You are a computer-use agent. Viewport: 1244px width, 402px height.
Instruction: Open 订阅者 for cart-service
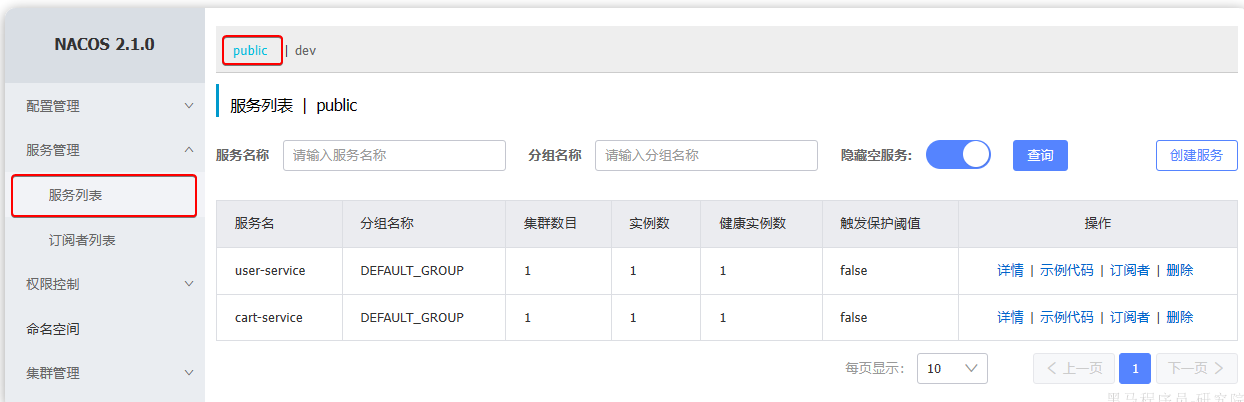coord(1129,317)
